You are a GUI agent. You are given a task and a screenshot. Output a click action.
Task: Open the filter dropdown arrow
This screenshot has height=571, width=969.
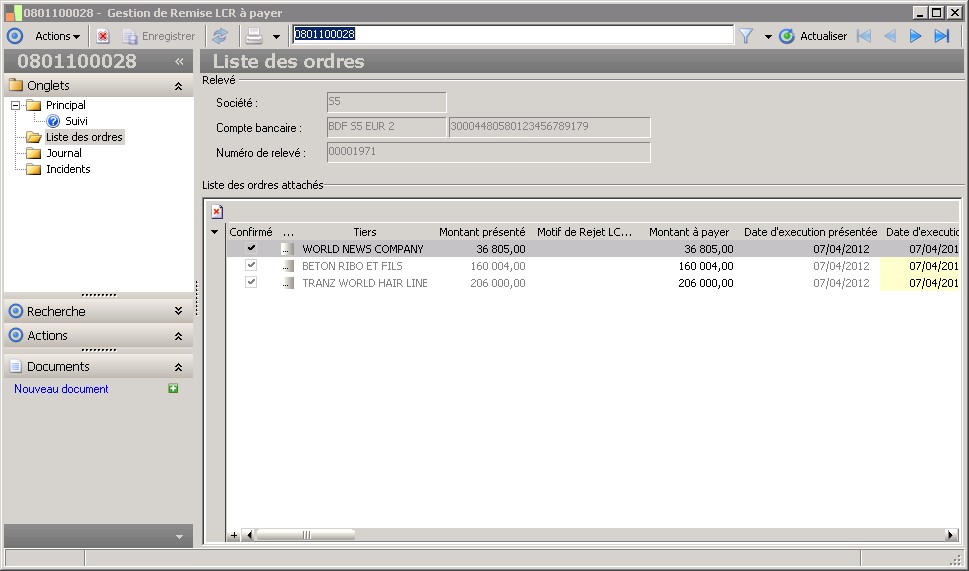coord(768,37)
